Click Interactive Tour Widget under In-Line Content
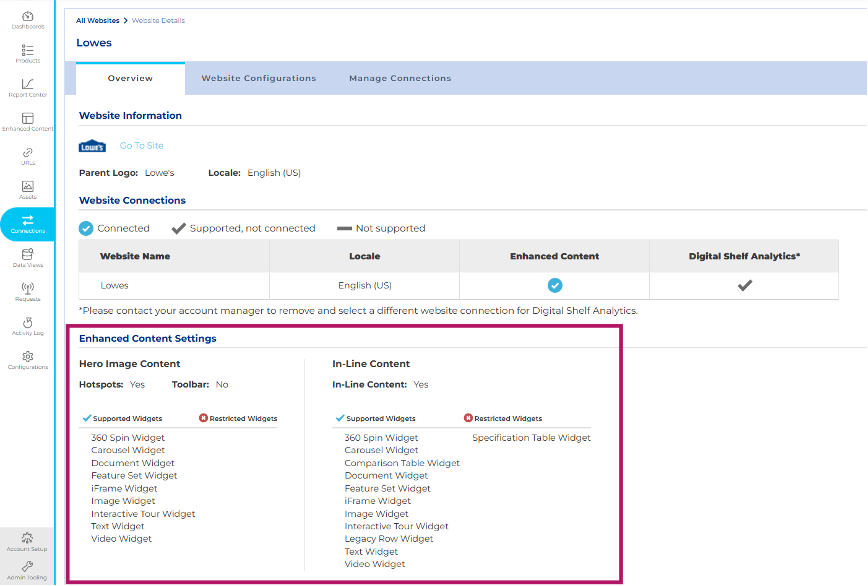Viewport: 868px width, 586px height. 396,526
